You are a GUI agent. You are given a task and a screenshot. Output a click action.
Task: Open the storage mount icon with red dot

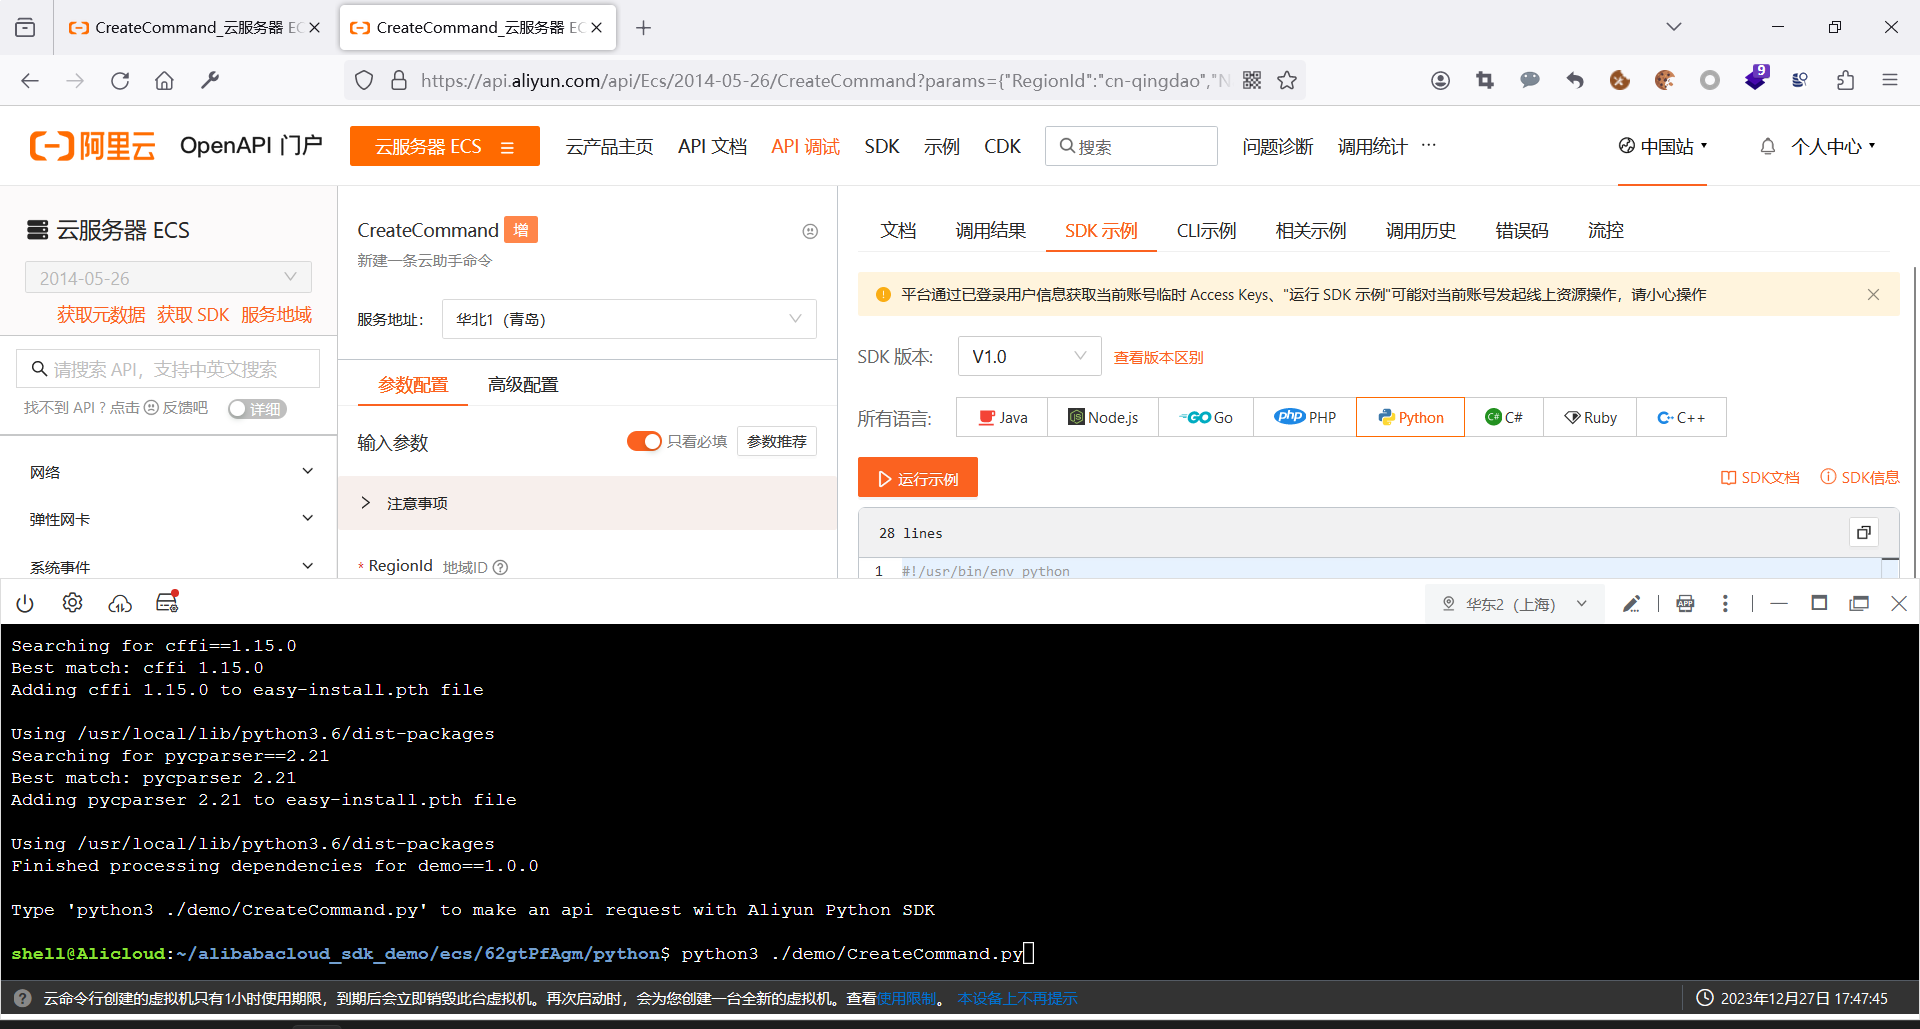167,602
